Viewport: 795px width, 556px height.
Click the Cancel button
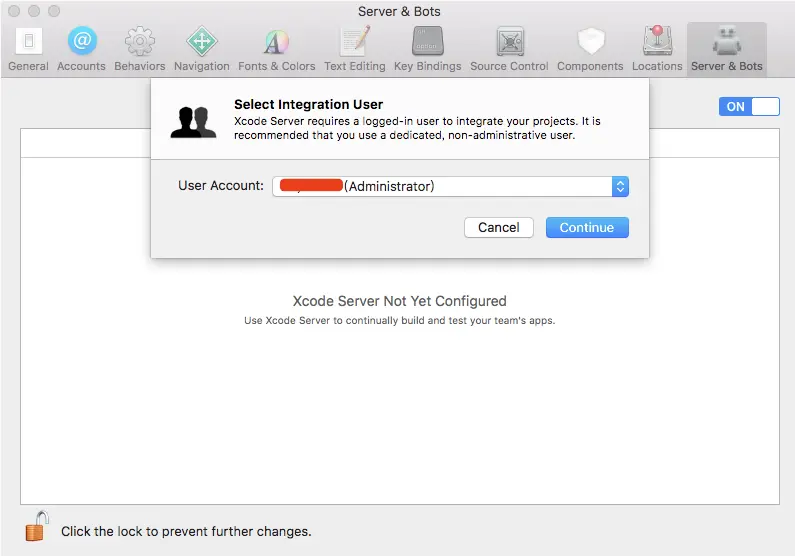498,228
